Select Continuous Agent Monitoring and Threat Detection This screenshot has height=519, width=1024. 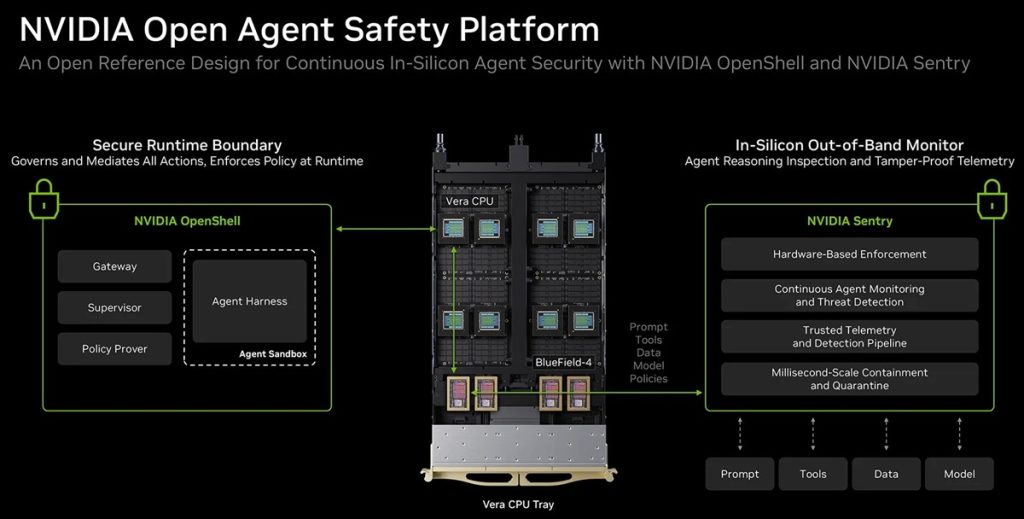pyautogui.click(x=850, y=295)
